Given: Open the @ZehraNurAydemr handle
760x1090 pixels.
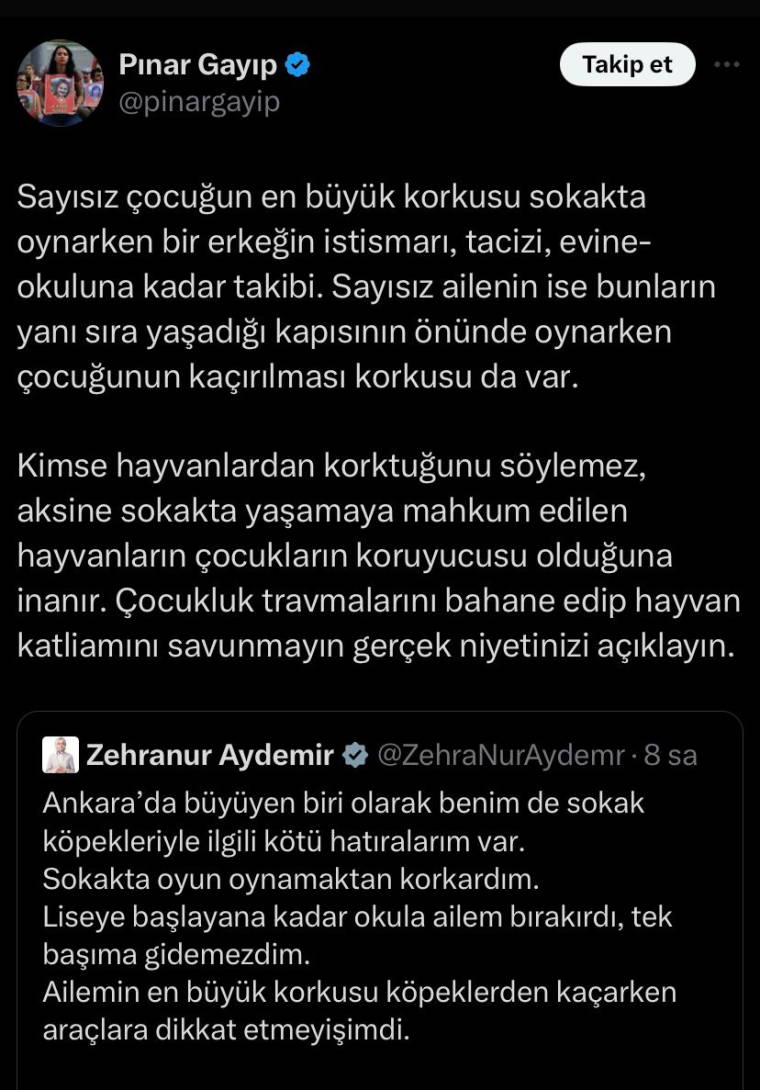Looking at the screenshot, I should coord(500,755).
